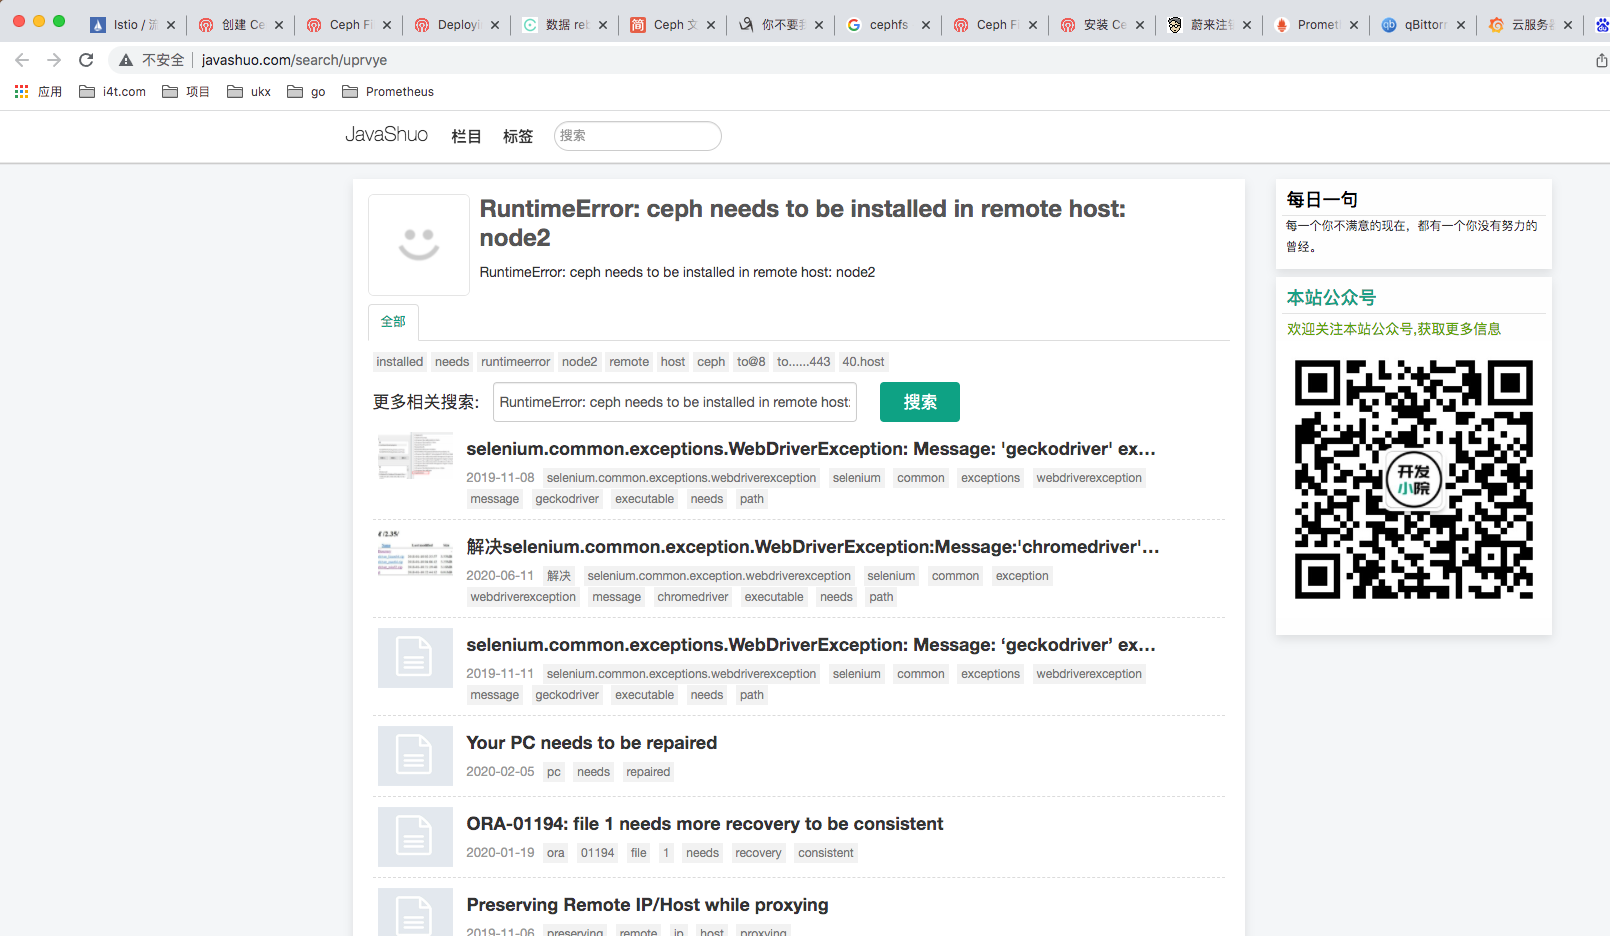Screen dimensions: 1610x936
Task: Open the ukx bookmark folder
Action: tap(249, 91)
